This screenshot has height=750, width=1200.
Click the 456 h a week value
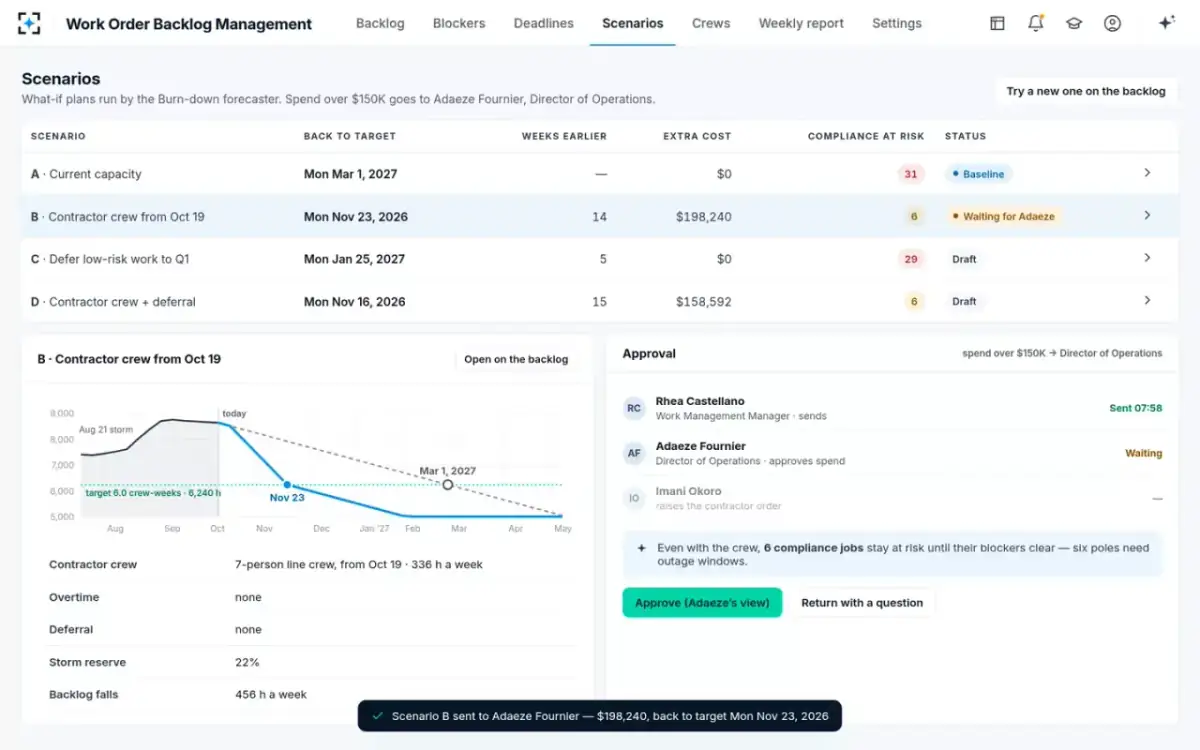pos(271,694)
